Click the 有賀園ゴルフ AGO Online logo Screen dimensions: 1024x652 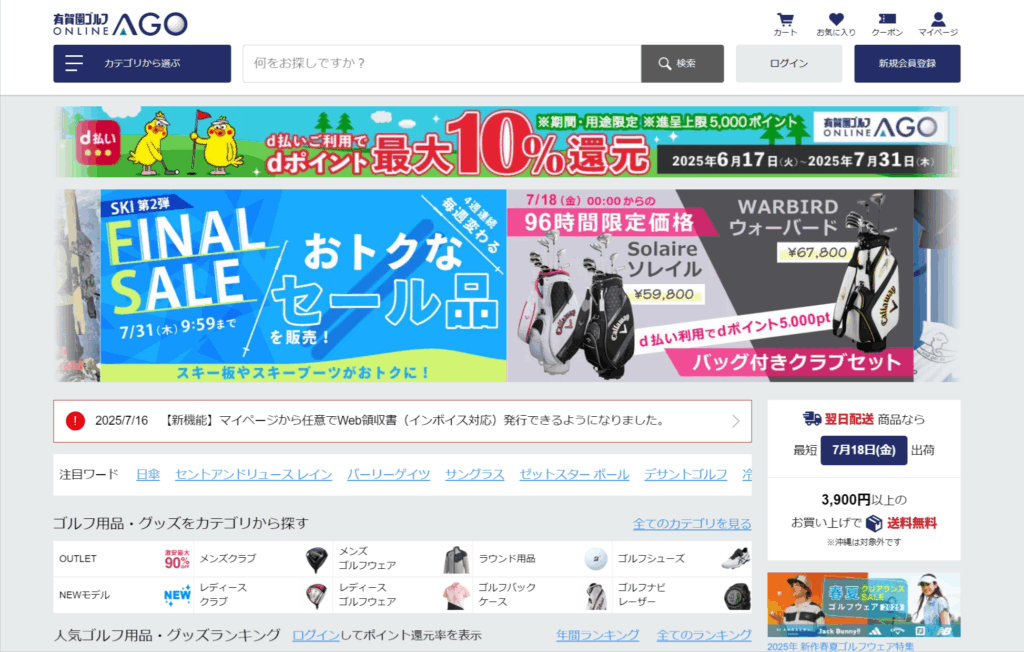coord(120,24)
